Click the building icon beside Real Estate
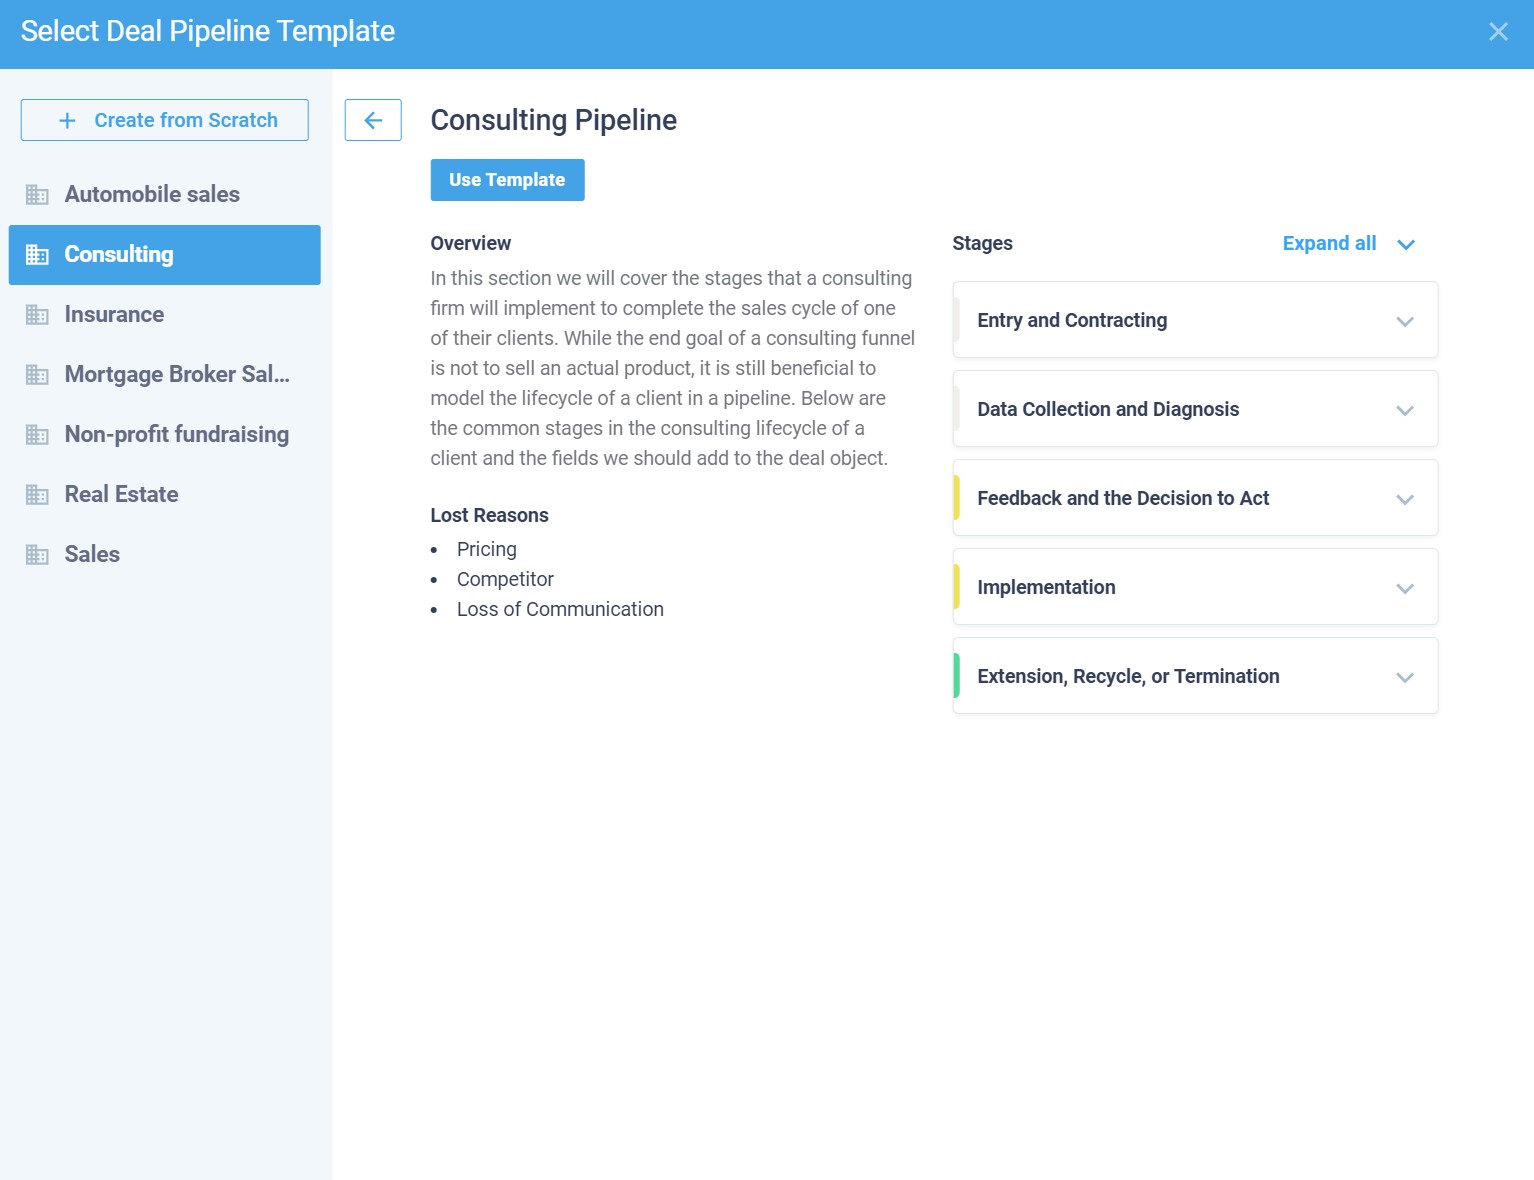Viewport: 1534px width, 1180px height. pyautogui.click(x=37, y=495)
